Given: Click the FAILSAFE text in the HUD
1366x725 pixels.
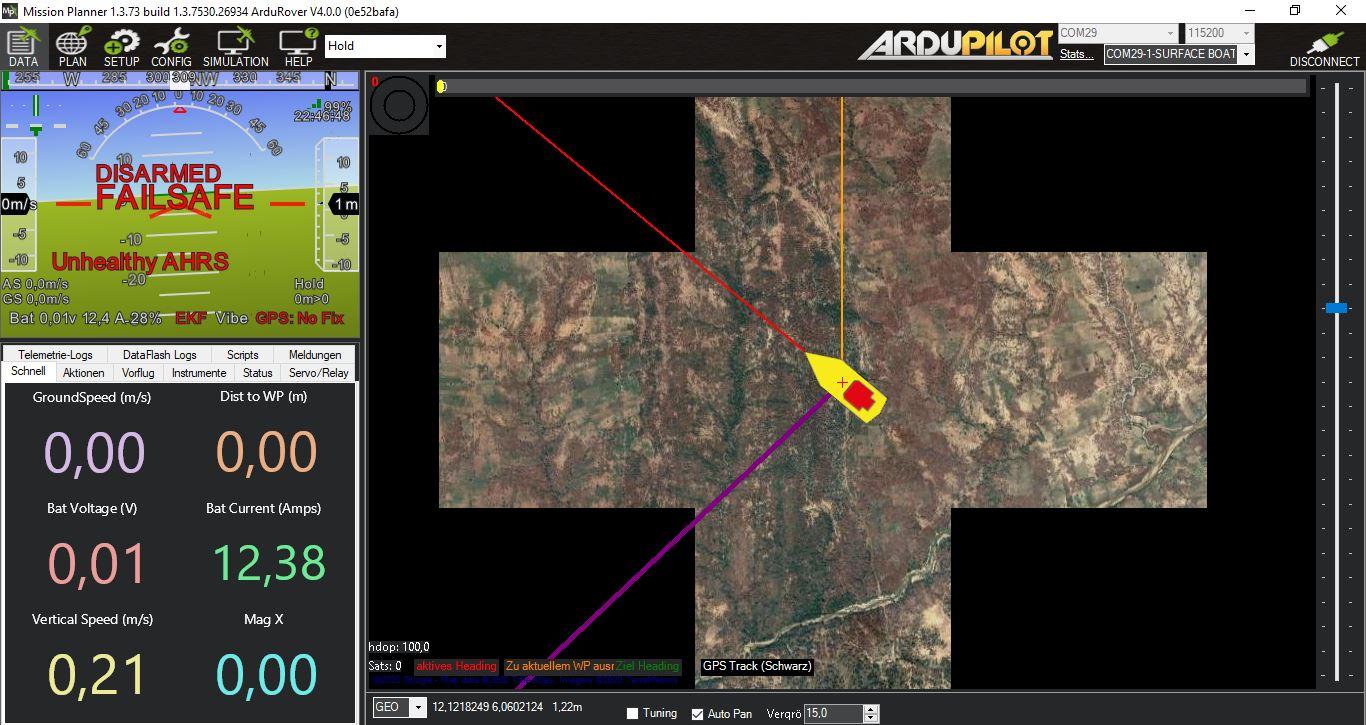Looking at the screenshot, I should click(175, 197).
